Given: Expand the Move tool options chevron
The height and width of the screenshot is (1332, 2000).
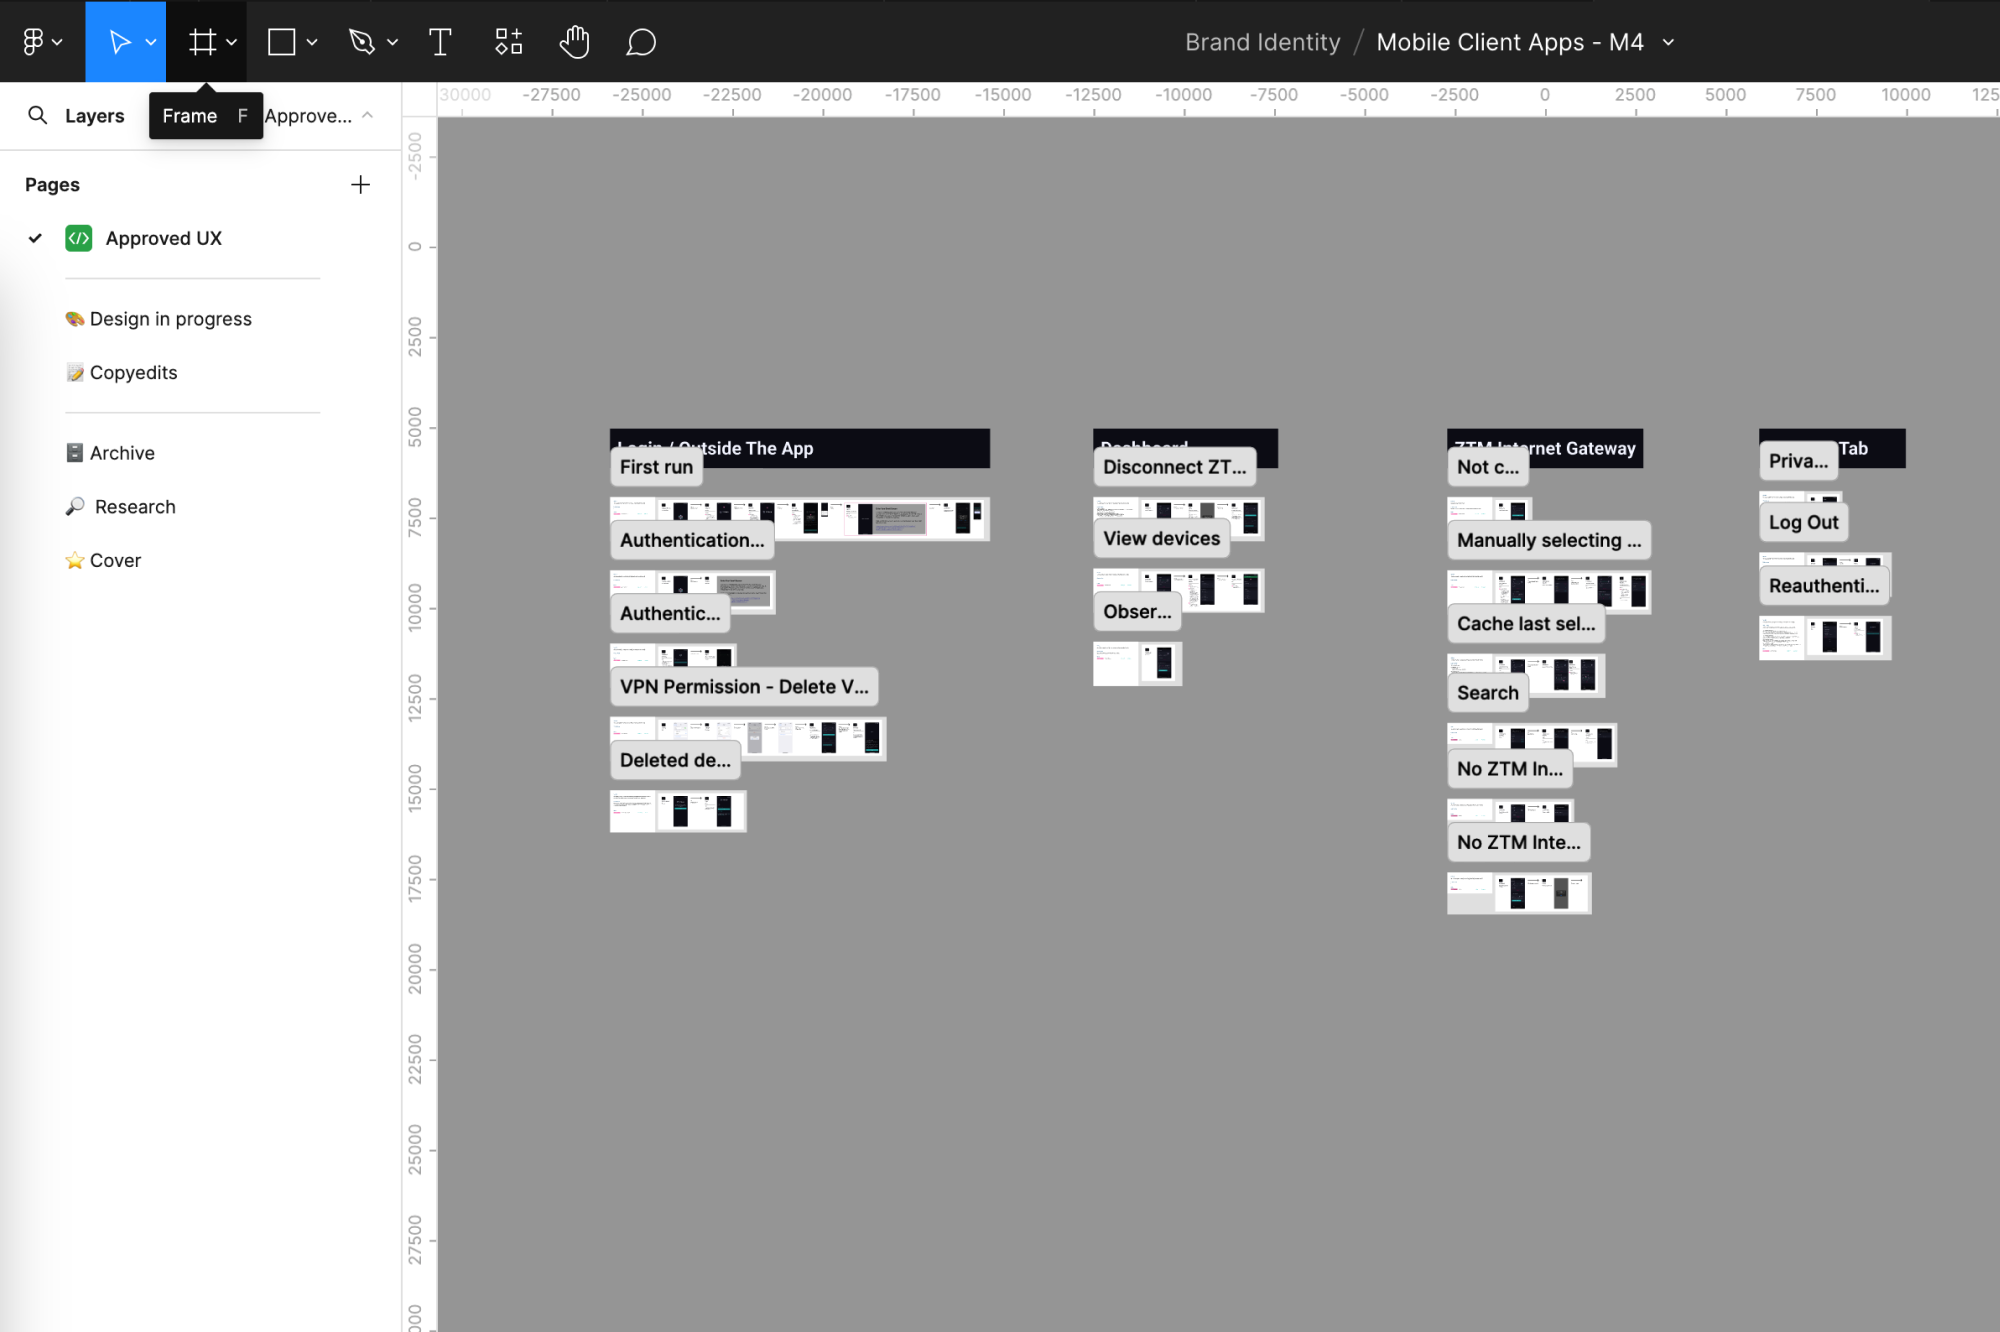Looking at the screenshot, I should pyautogui.click(x=150, y=41).
